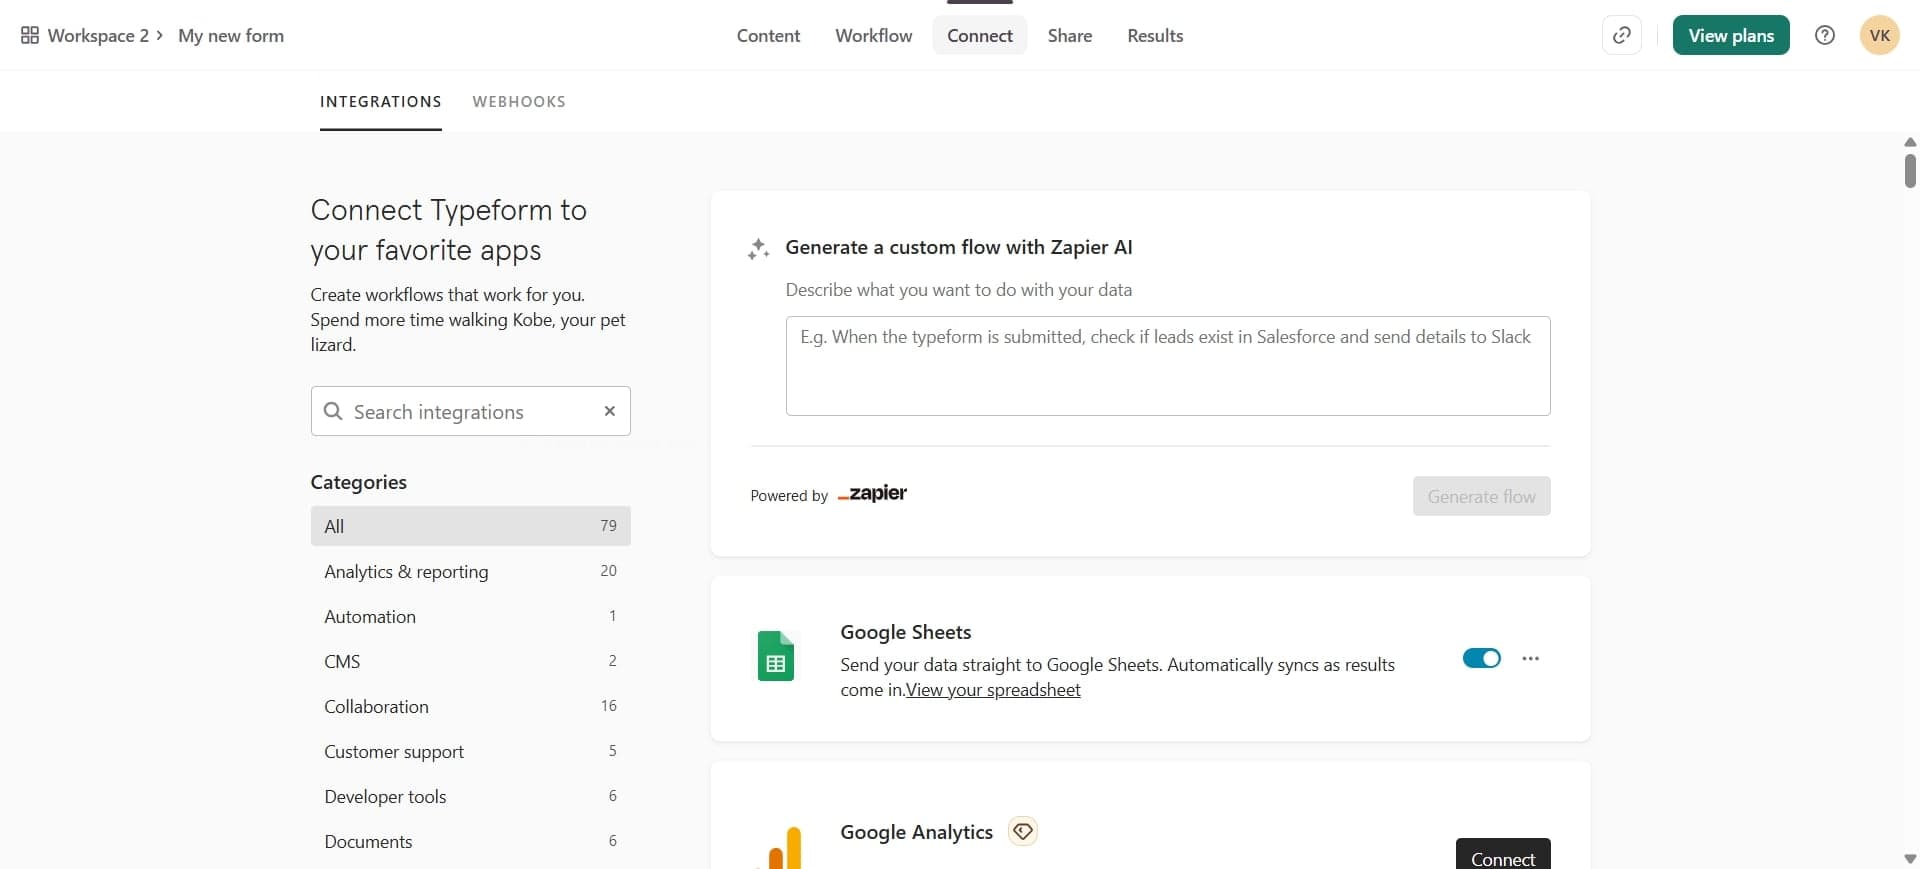Filter by CMS category
Image resolution: width=1920 pixels, height=869 pixels.
(x=470, y=661)
